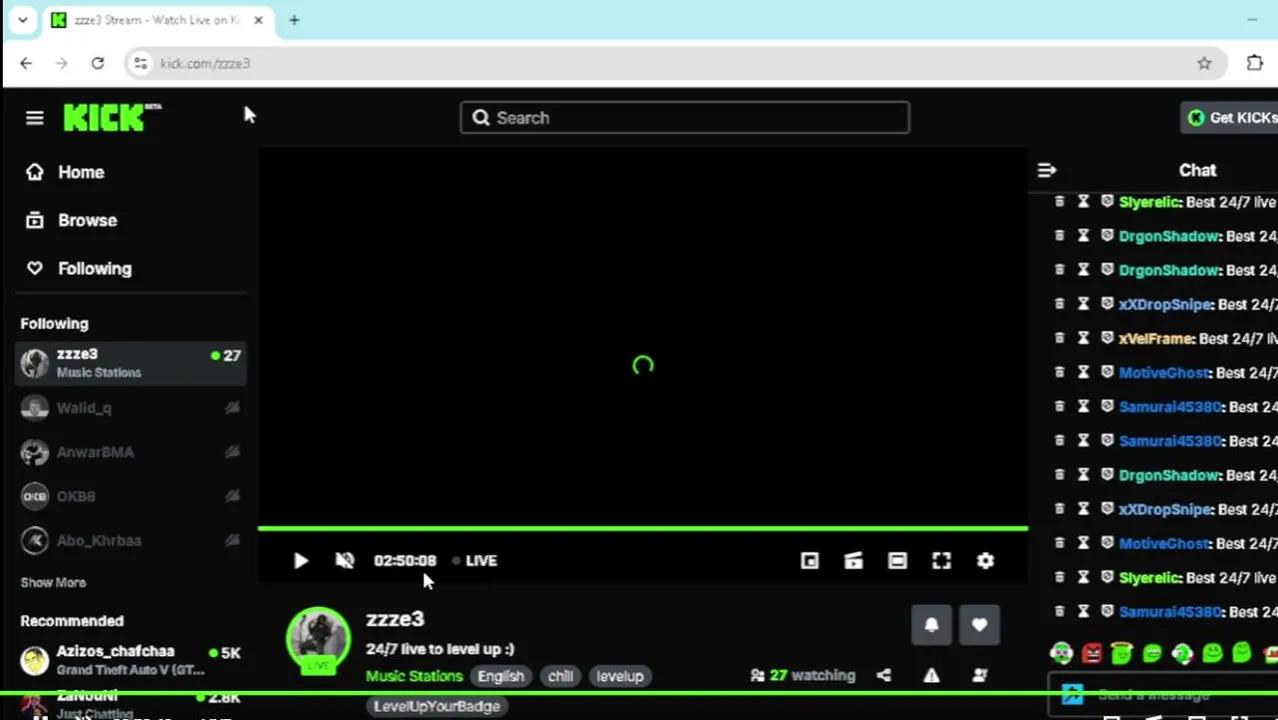Go back in browser
This screenshot has height=720, width=1278.
(x=26, y=63)
